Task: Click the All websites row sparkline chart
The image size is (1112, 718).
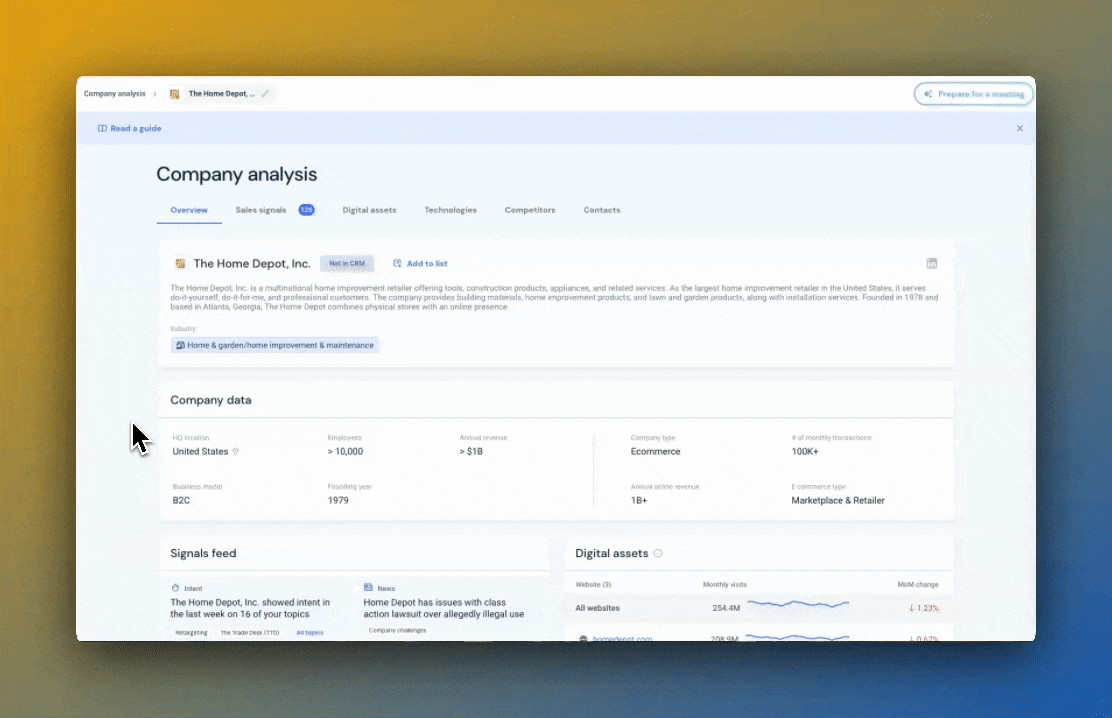Action: [x=798, y=605]
